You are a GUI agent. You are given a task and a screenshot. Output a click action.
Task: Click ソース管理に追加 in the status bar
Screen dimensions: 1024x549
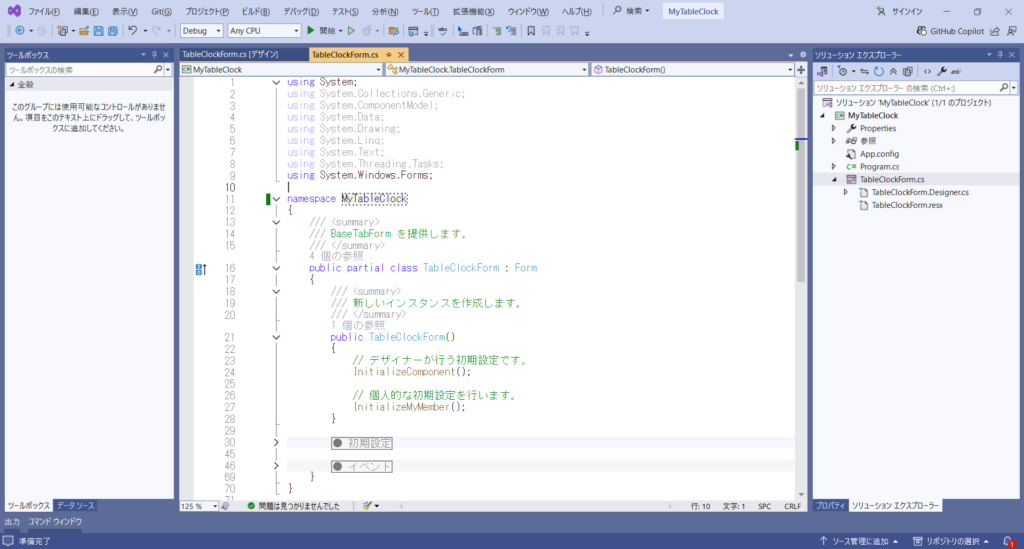(859, 541)
